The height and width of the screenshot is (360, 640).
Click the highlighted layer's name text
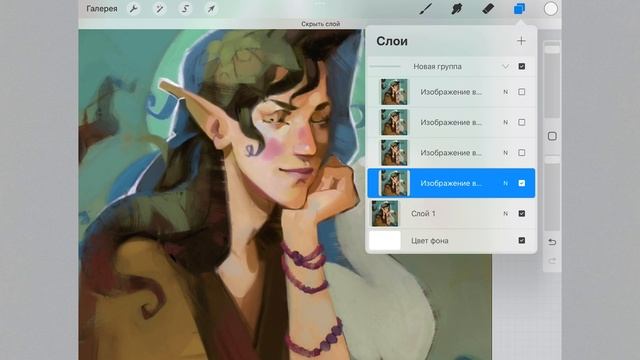(x=451, y=183)
